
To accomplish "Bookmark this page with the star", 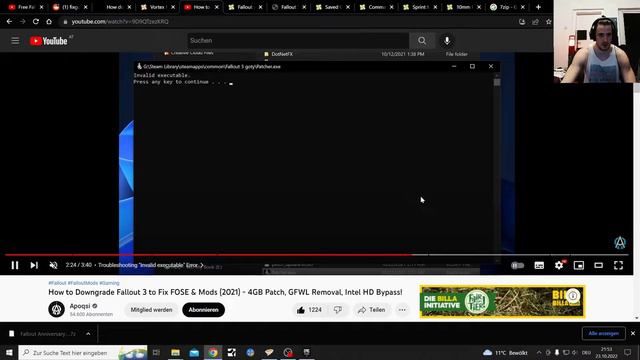I will pos(548,22).
